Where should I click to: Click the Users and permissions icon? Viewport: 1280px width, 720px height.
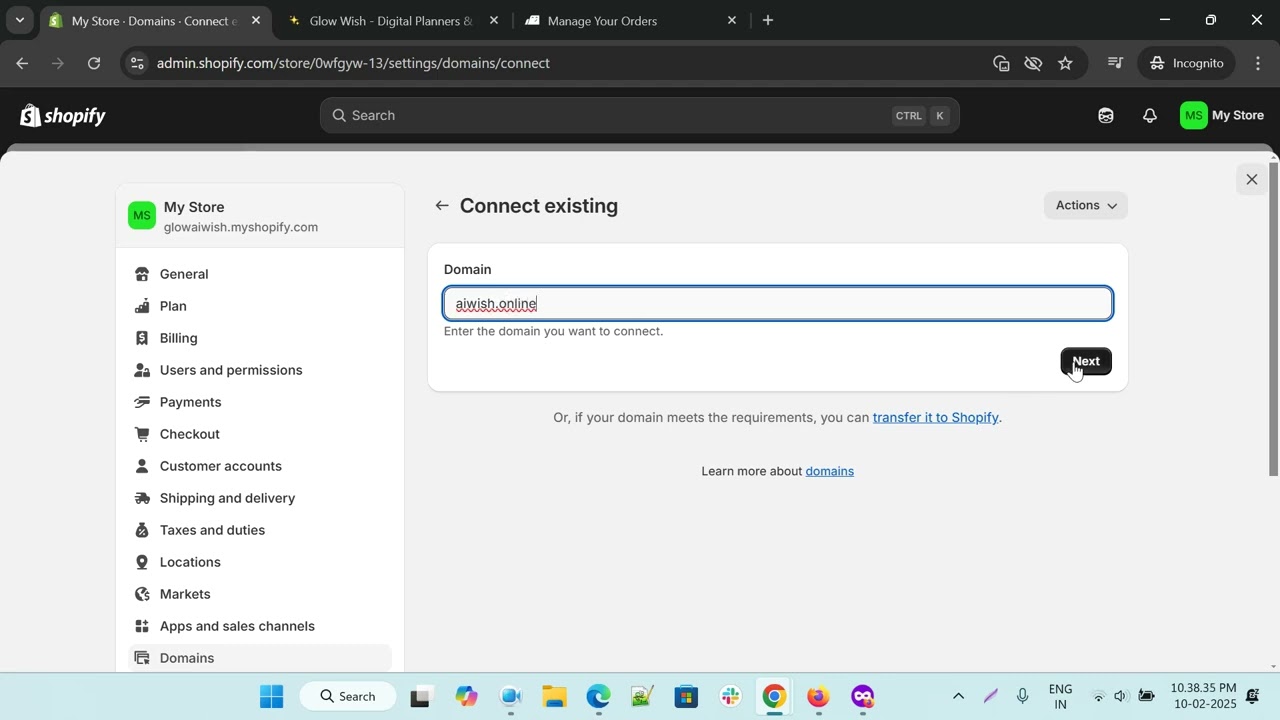tap(142, 370)
